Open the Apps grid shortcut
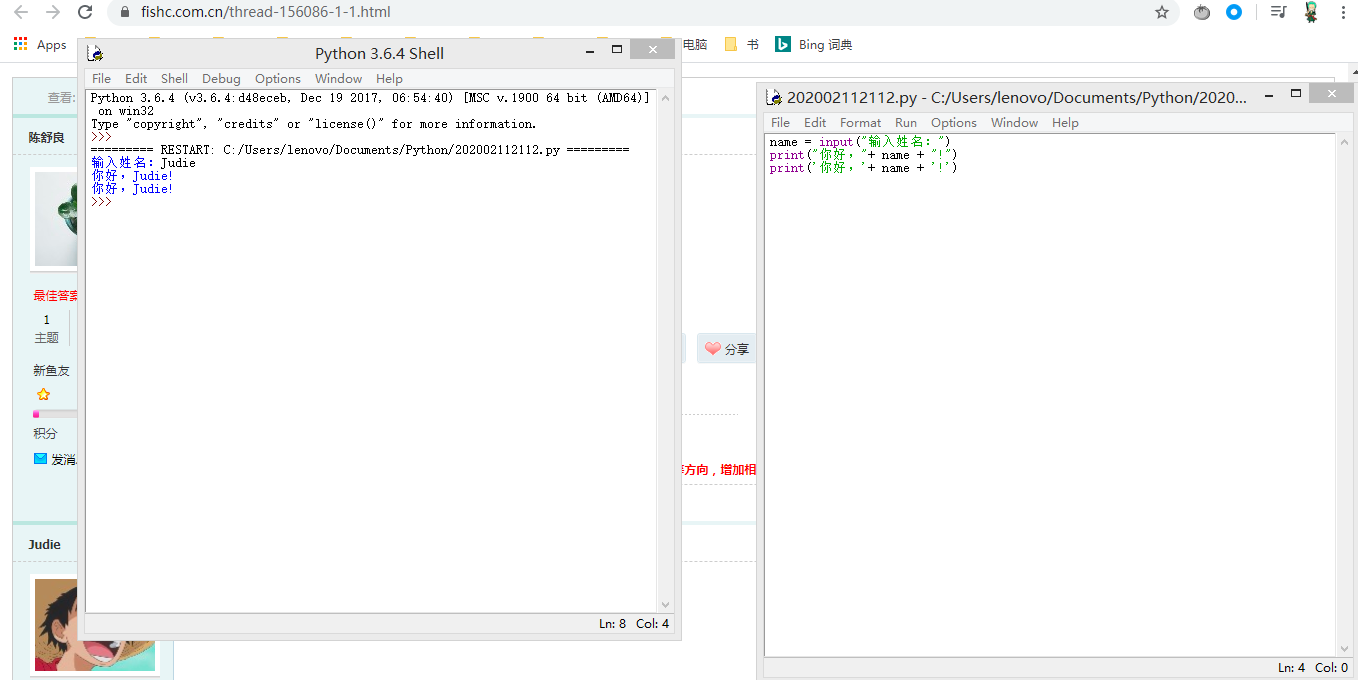Viewport: 1358px width, 680px height. [x=40, y=45]
